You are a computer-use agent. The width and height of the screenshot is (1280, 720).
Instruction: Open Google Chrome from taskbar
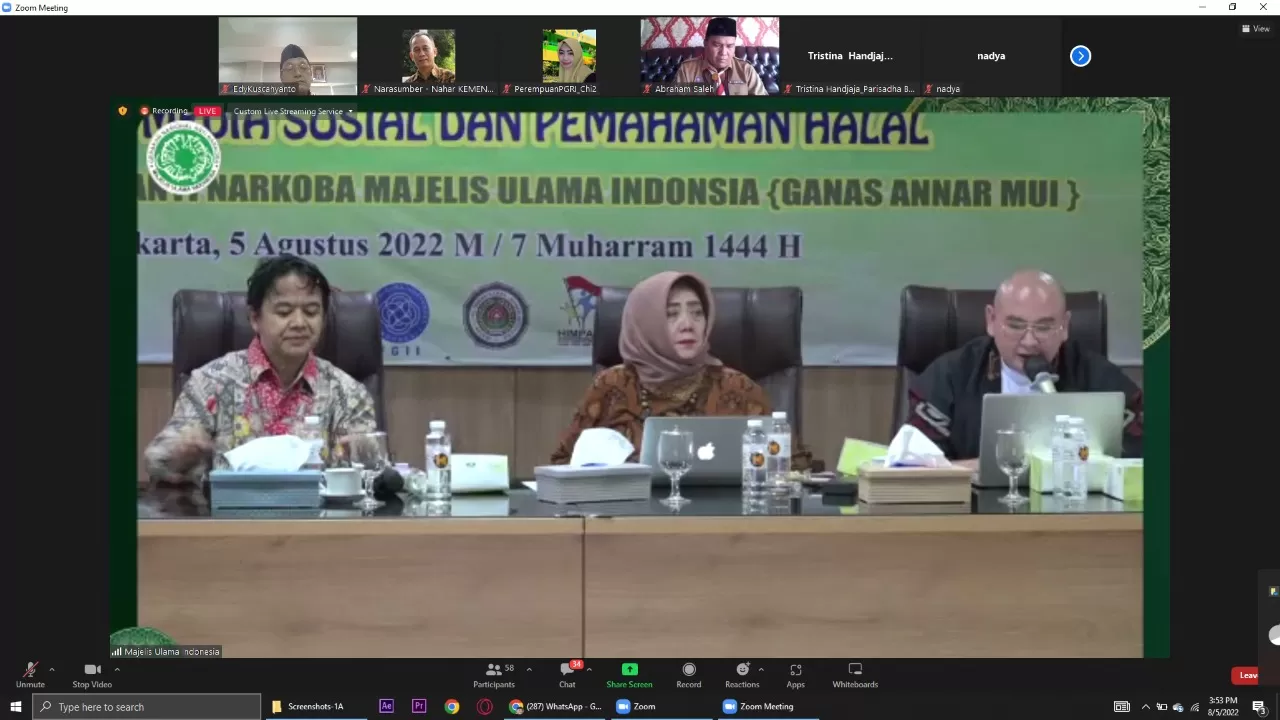tap(452, 706)
